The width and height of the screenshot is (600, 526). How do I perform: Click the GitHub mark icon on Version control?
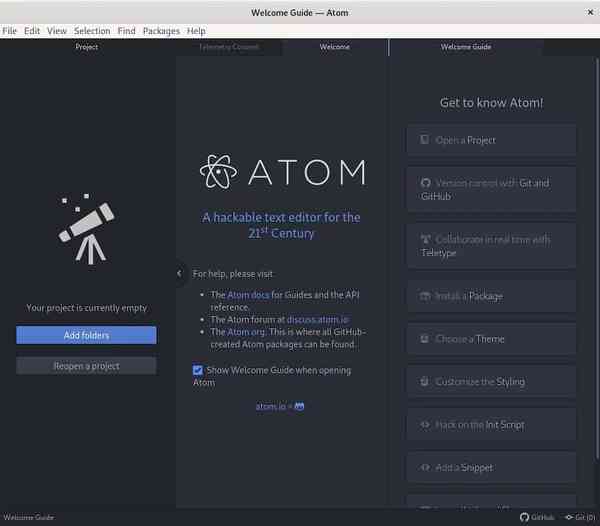pos(426,183)
